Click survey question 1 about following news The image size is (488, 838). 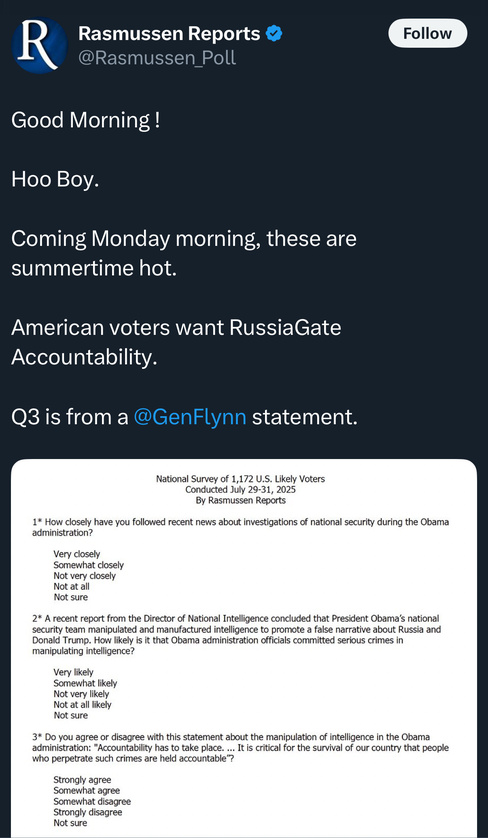coord(241,527)
